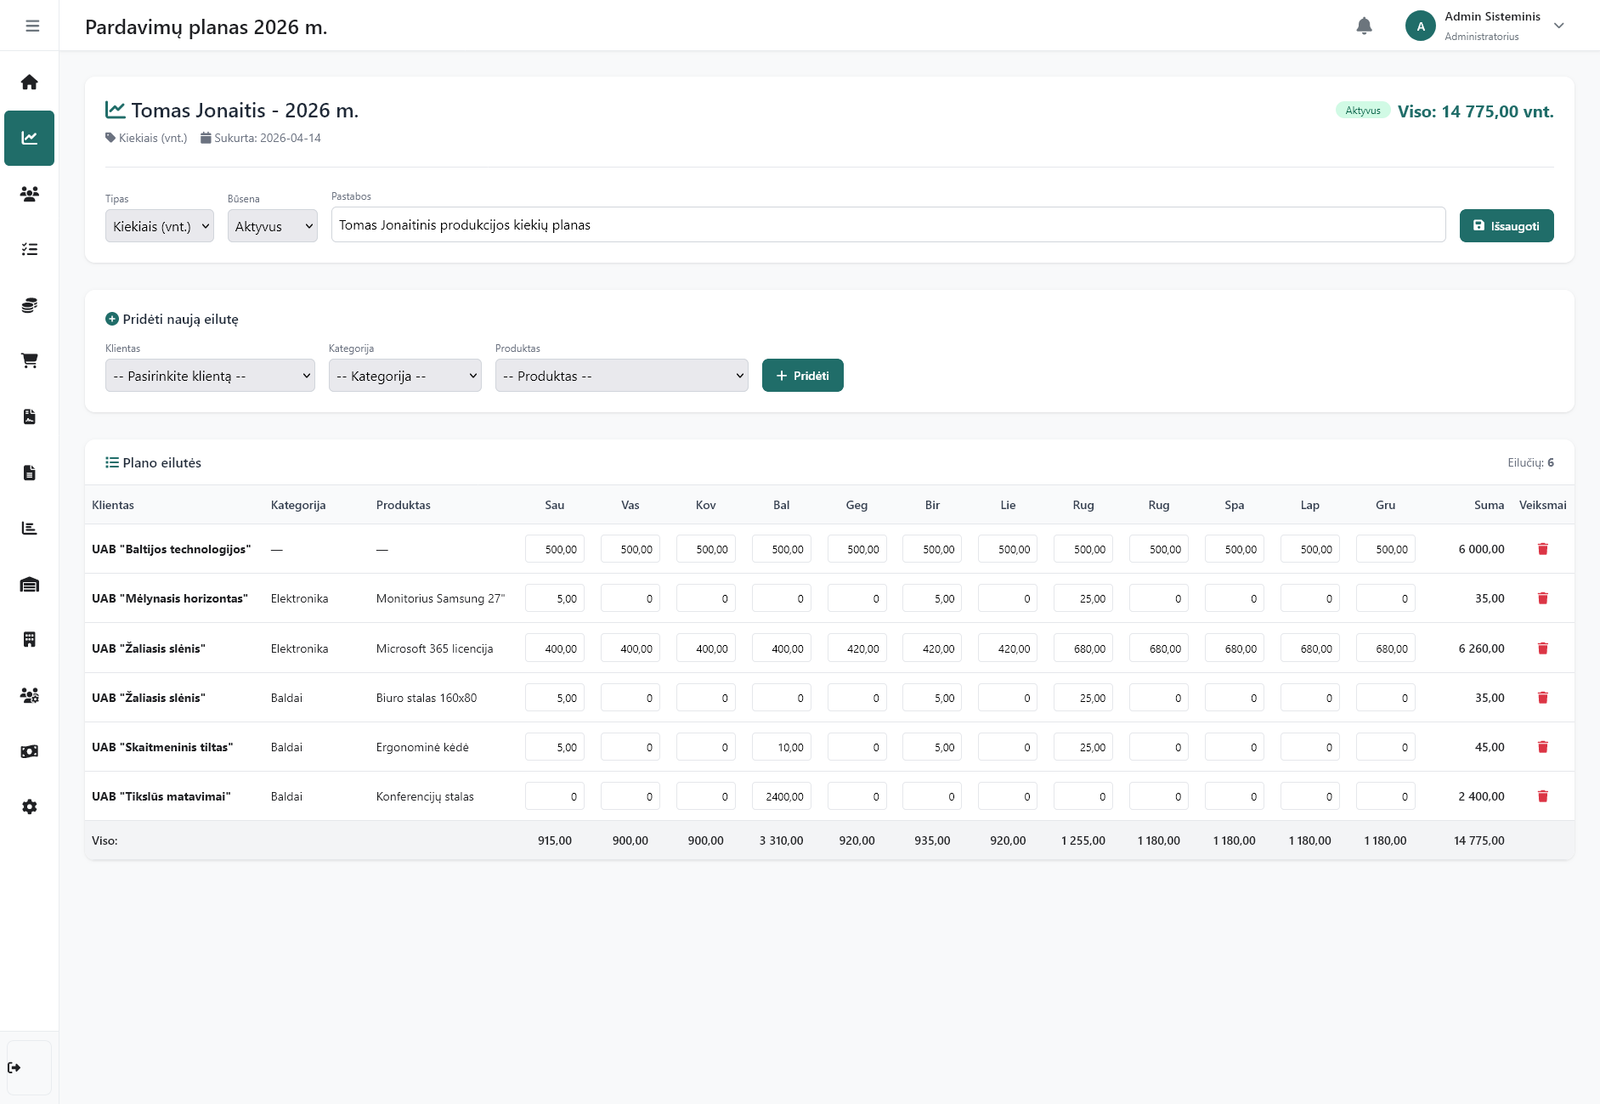
Task: Expand the Kategorija dropdown
Action: click(x=405, y=376)
